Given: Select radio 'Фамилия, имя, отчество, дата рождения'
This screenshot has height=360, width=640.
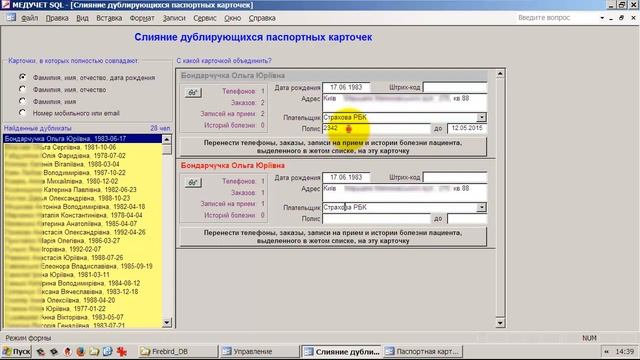Looking at the screenshot, I should [22, 77].
